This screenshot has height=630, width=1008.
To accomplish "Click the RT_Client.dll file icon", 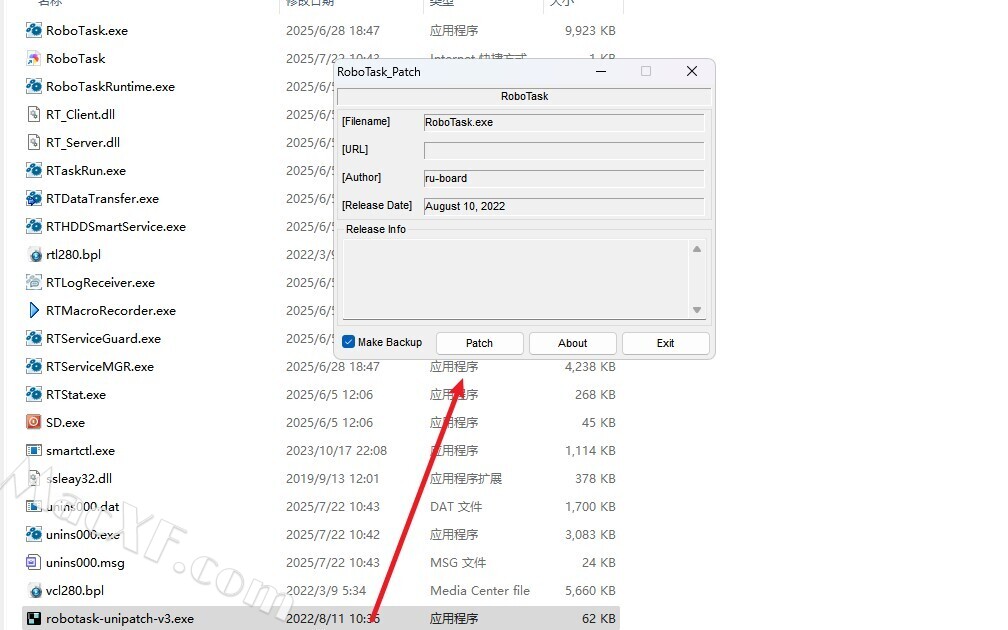I will click(x=33, y=114).
